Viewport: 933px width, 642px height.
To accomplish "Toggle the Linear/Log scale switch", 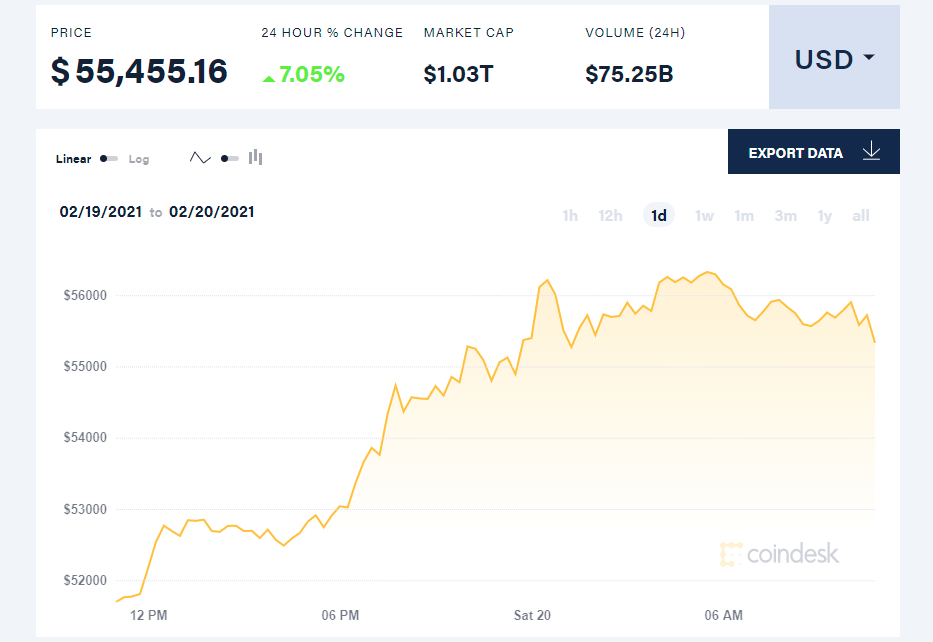I will 109,159.
